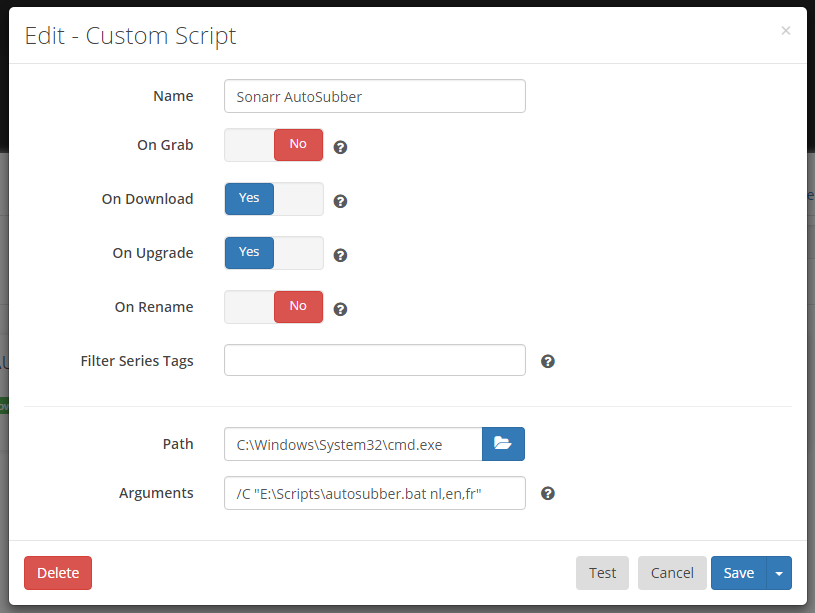The width and height of the screenshot is (815, 613).
Task: Click the help icon beside On Download
Action: [340, 201]
